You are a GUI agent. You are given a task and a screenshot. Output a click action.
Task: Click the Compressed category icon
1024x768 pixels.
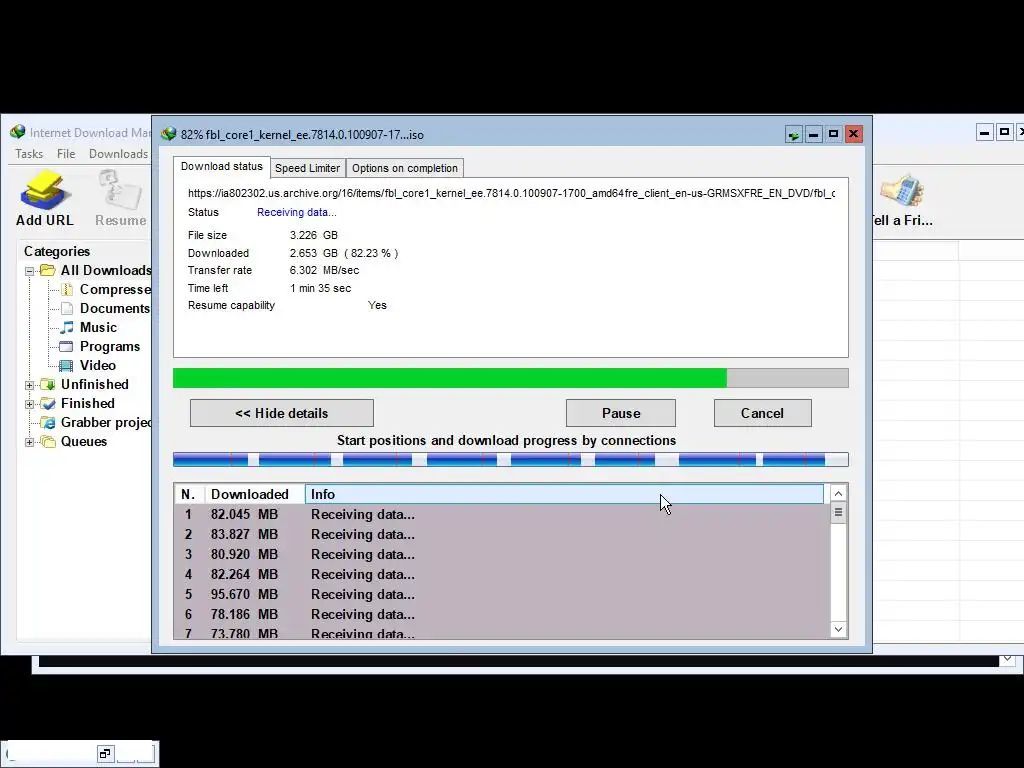coord(67,289)
